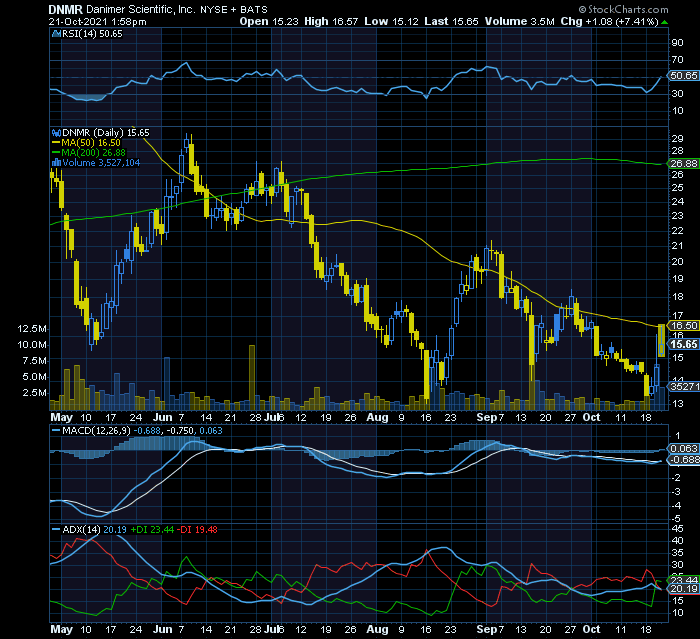Click the DNMR (Daily) 15.65 legend text
Screen dimensions: 700x639
click(x=106, y=133)
